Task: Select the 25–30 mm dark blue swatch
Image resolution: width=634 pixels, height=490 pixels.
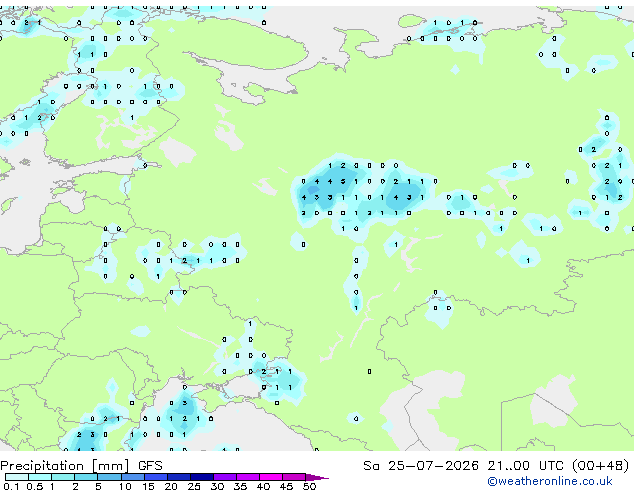Action: [x=202, y=477]
